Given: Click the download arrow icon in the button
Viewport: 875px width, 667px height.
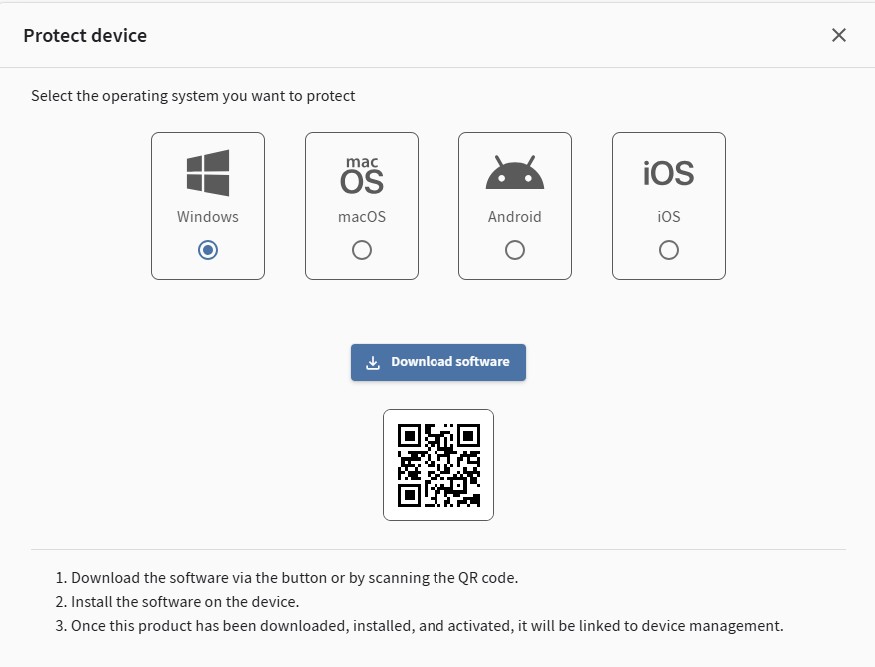Looking at the screenshot, I should (373, 362).
